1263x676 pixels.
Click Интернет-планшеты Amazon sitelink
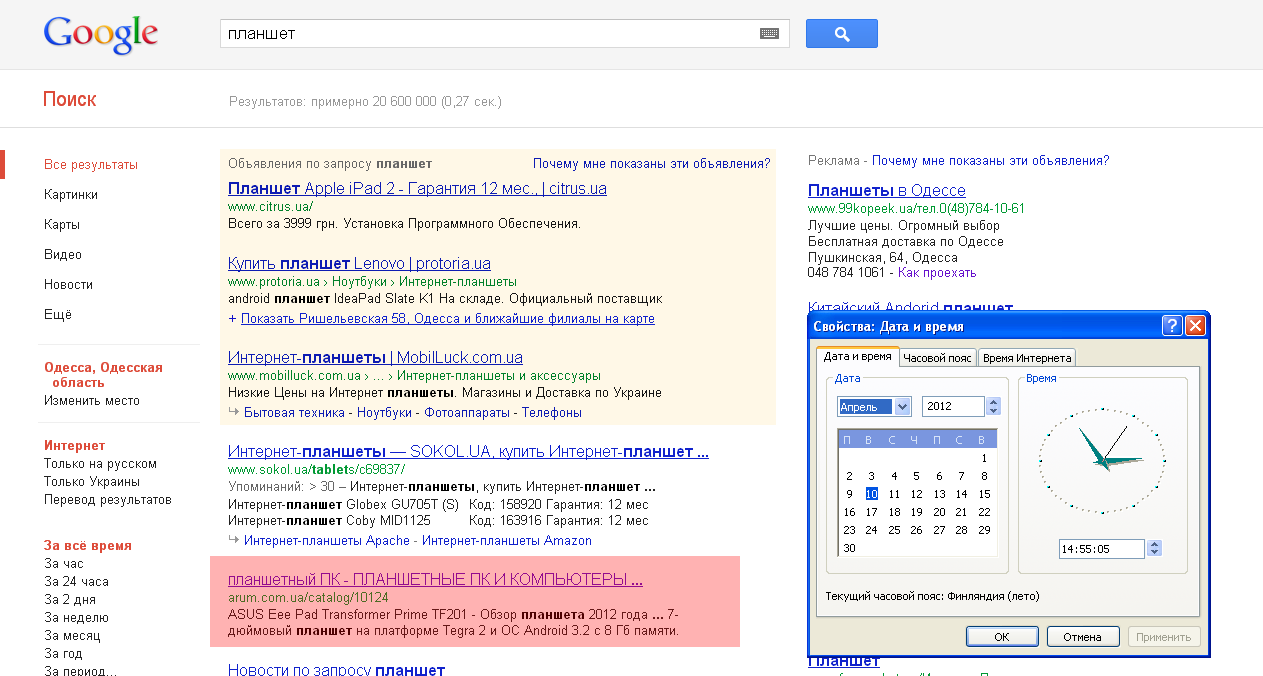[x=507, y=541]
